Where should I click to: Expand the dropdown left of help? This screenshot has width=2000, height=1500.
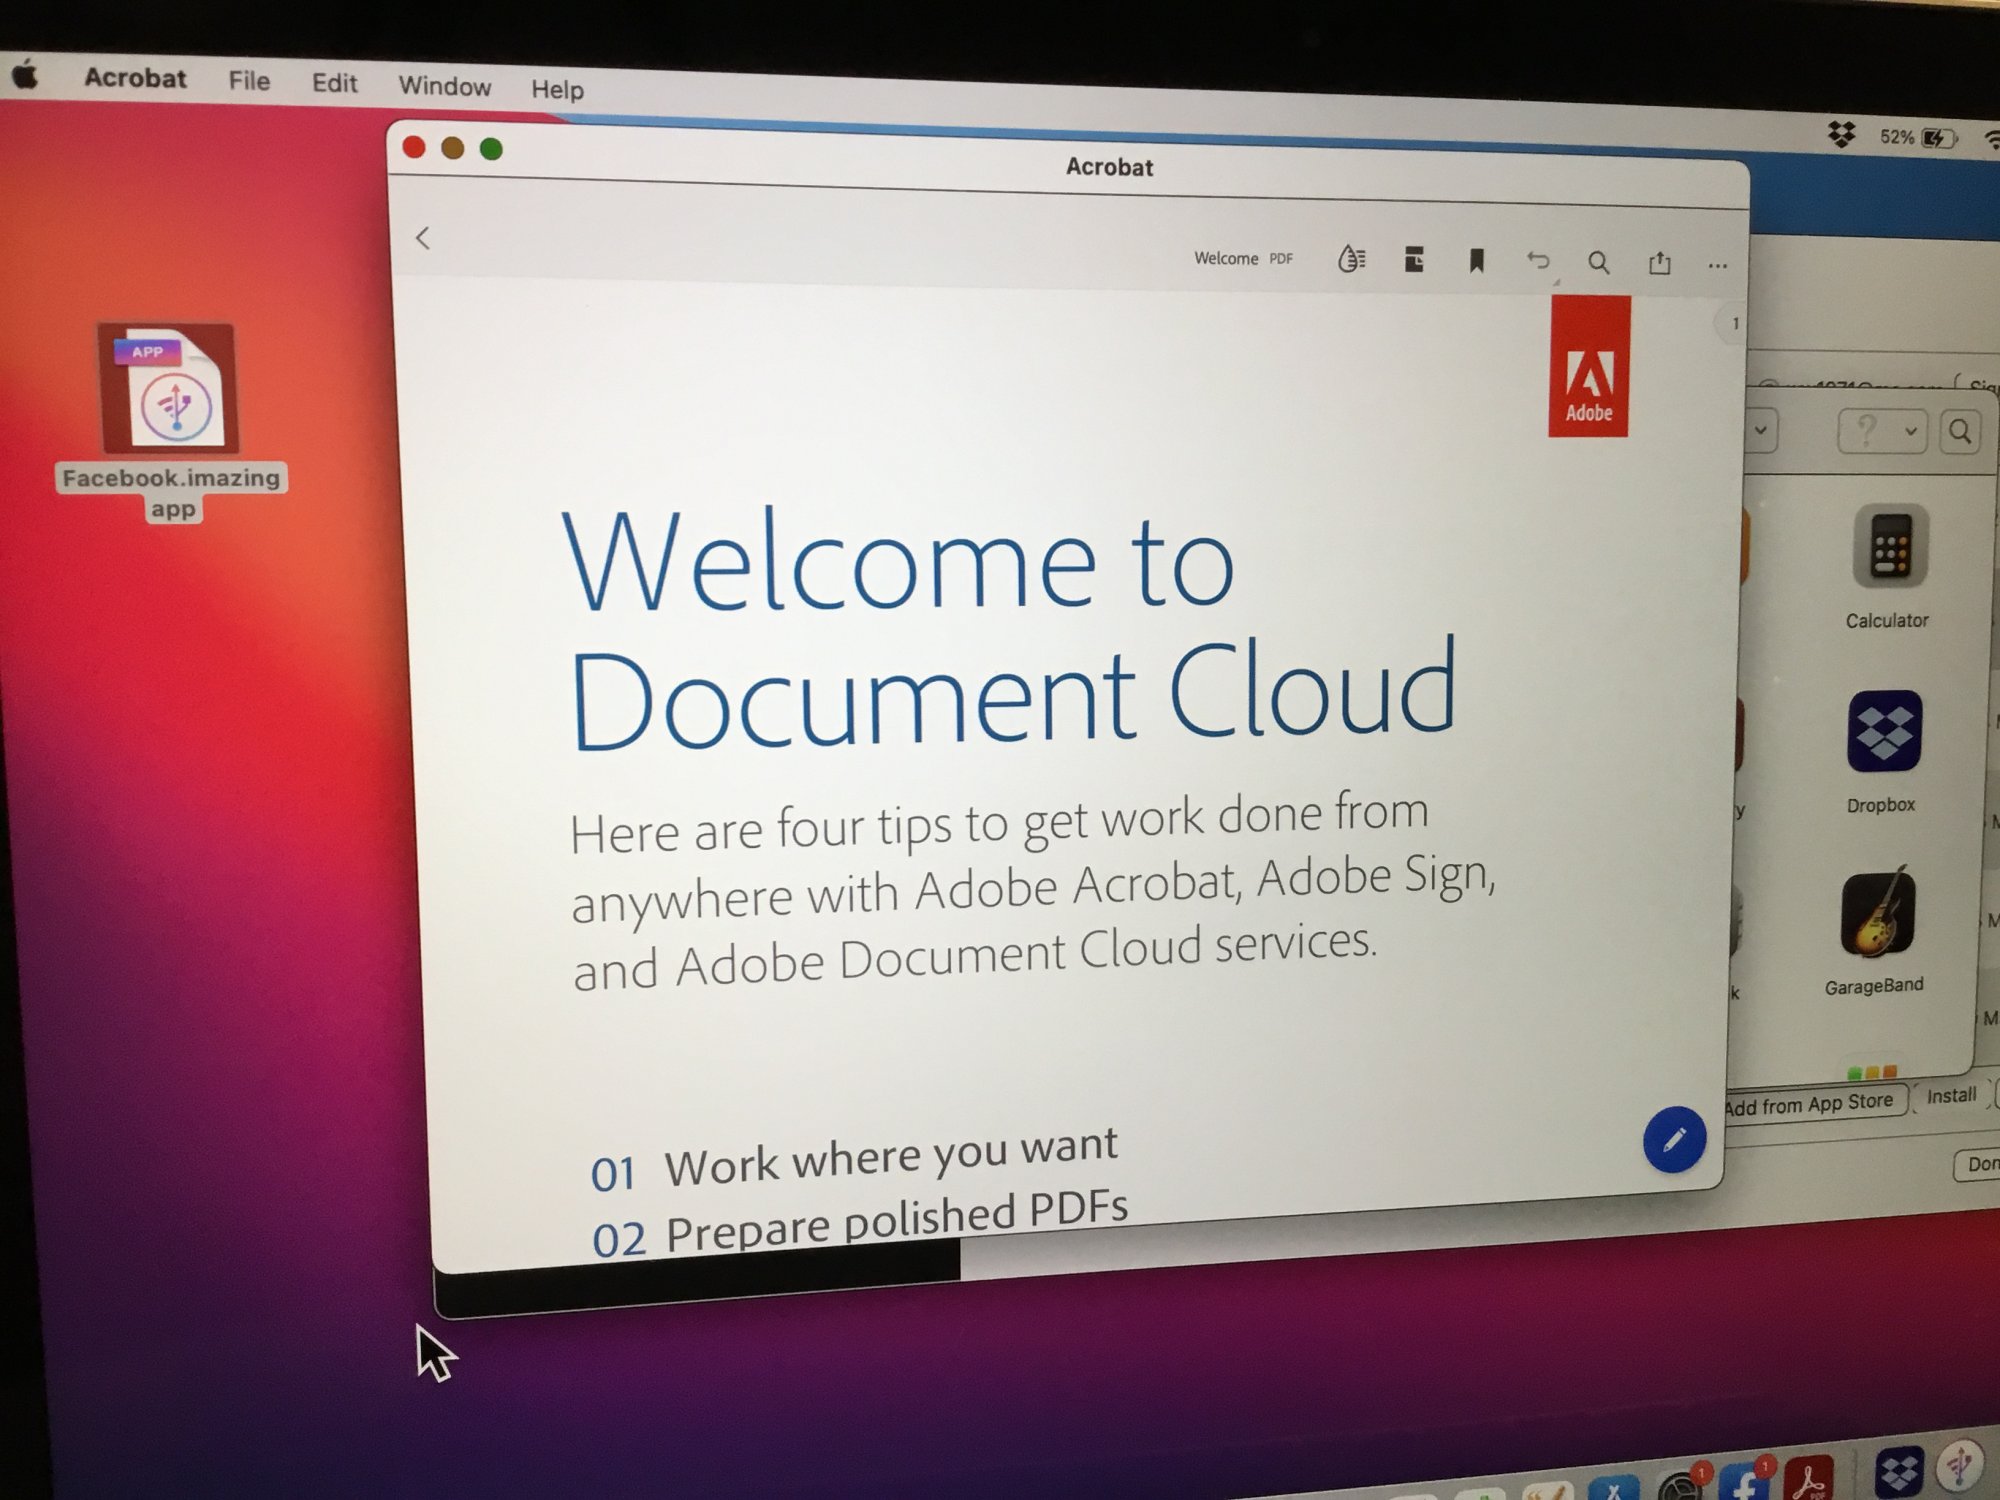pos(1761,431)
